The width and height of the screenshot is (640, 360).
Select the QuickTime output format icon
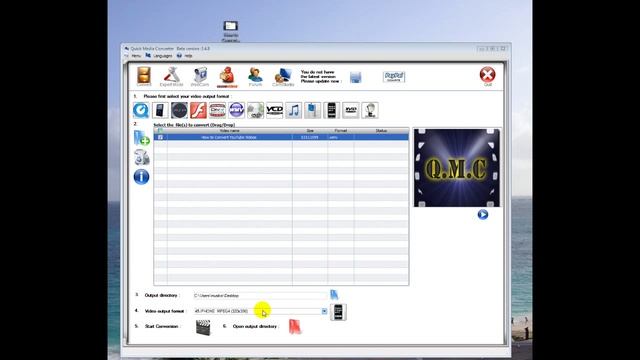pyautogui.click(x=141, y=110)
